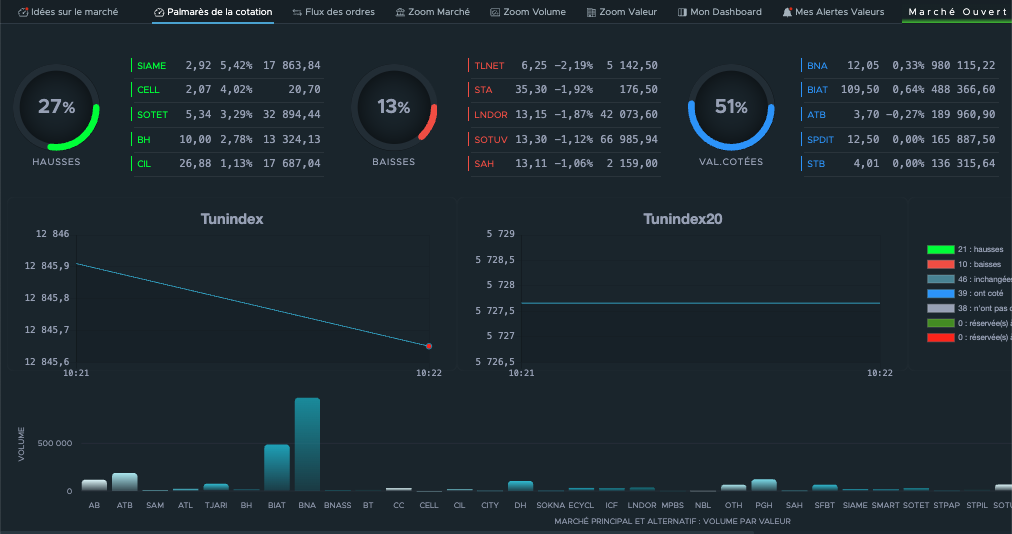Open the SIAME stock in the Hausses list

(x=152, y=65)
